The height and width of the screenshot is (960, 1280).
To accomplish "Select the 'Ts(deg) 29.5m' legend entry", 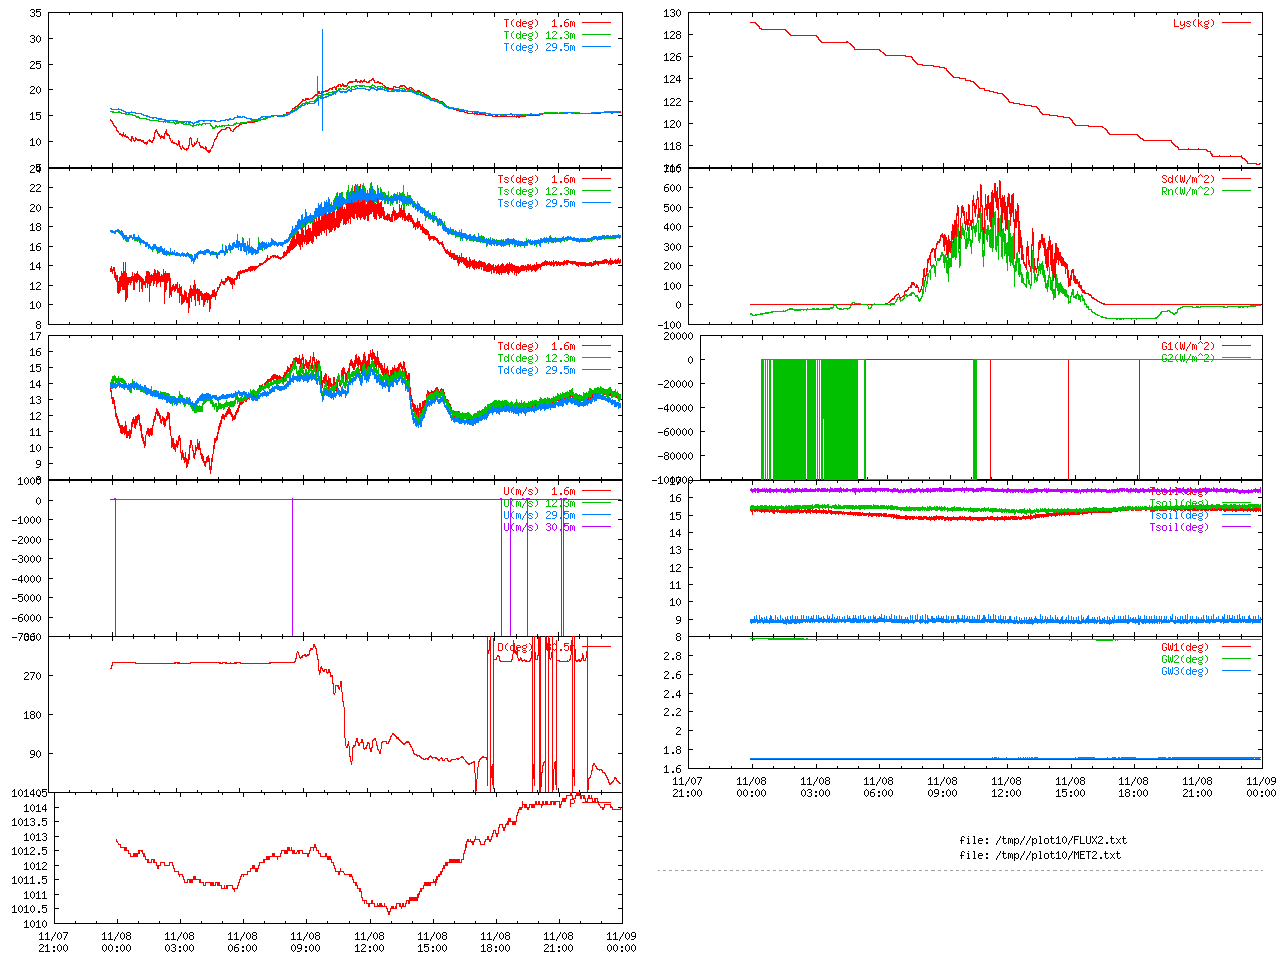I will pos(536,204).
